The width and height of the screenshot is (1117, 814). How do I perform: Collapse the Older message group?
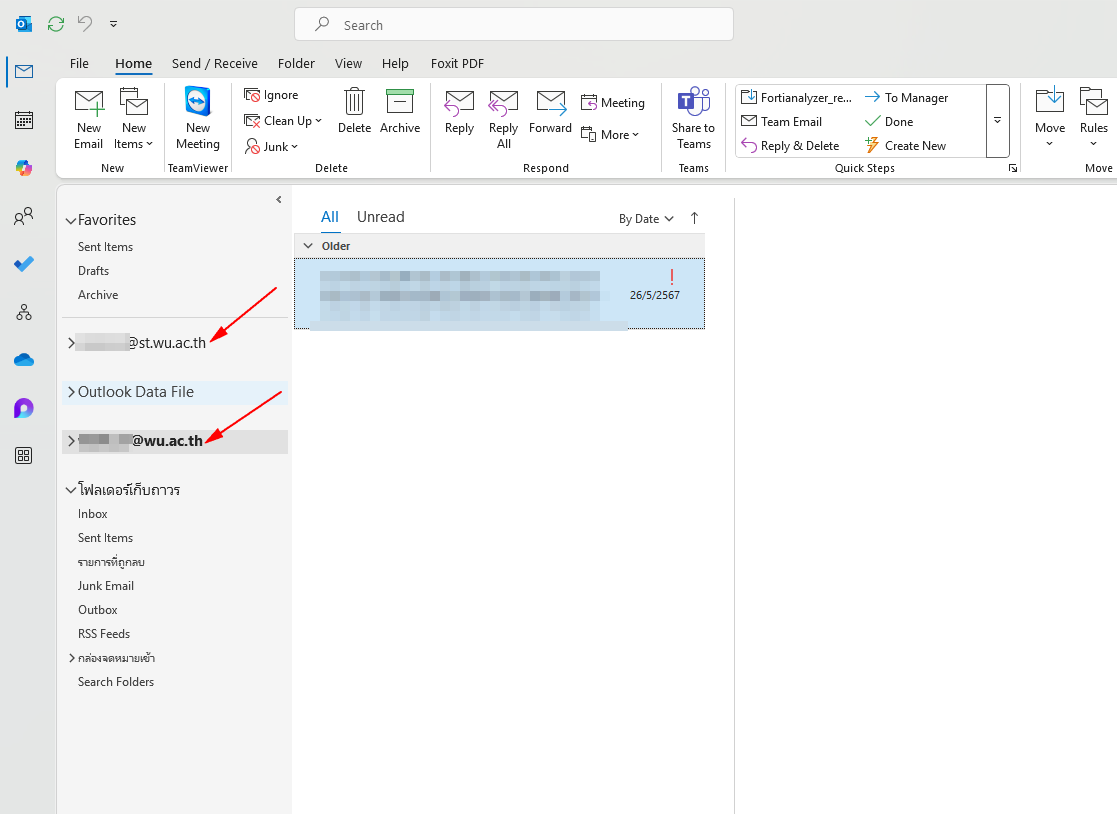pyautogui.click(x=308, y=246)
